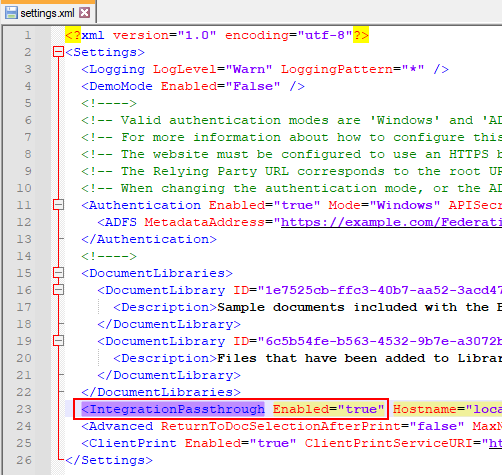
Task: Click the </Authentication> closing tag
Action: [149, 239]
